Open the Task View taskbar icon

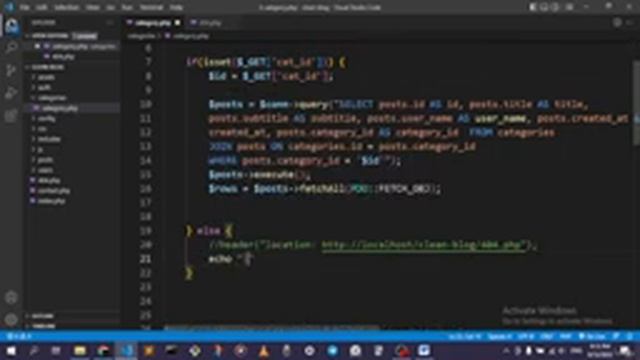(x=56, y=351)
